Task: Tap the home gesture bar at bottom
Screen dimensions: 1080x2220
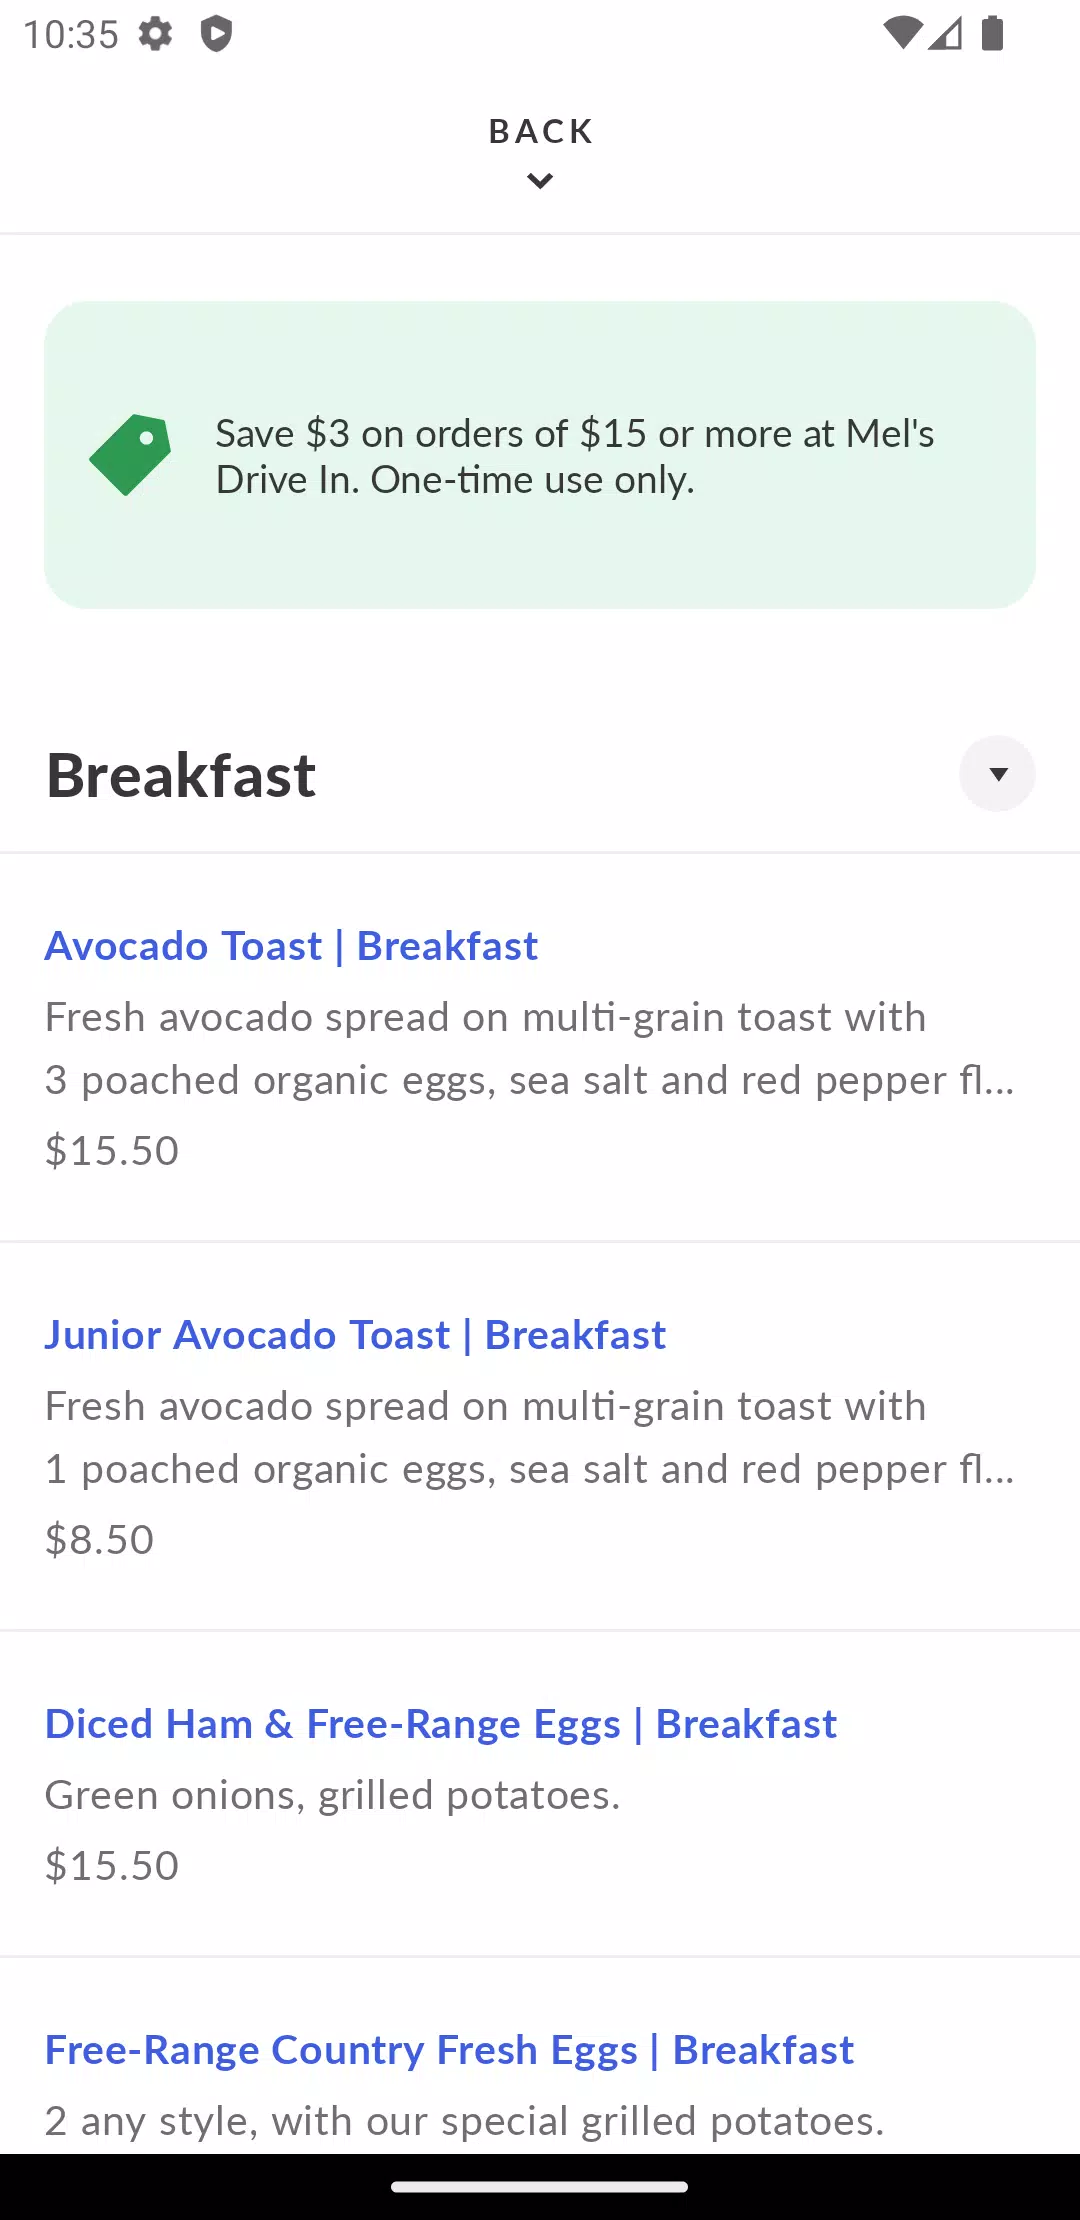Action: click(540, 2187)
